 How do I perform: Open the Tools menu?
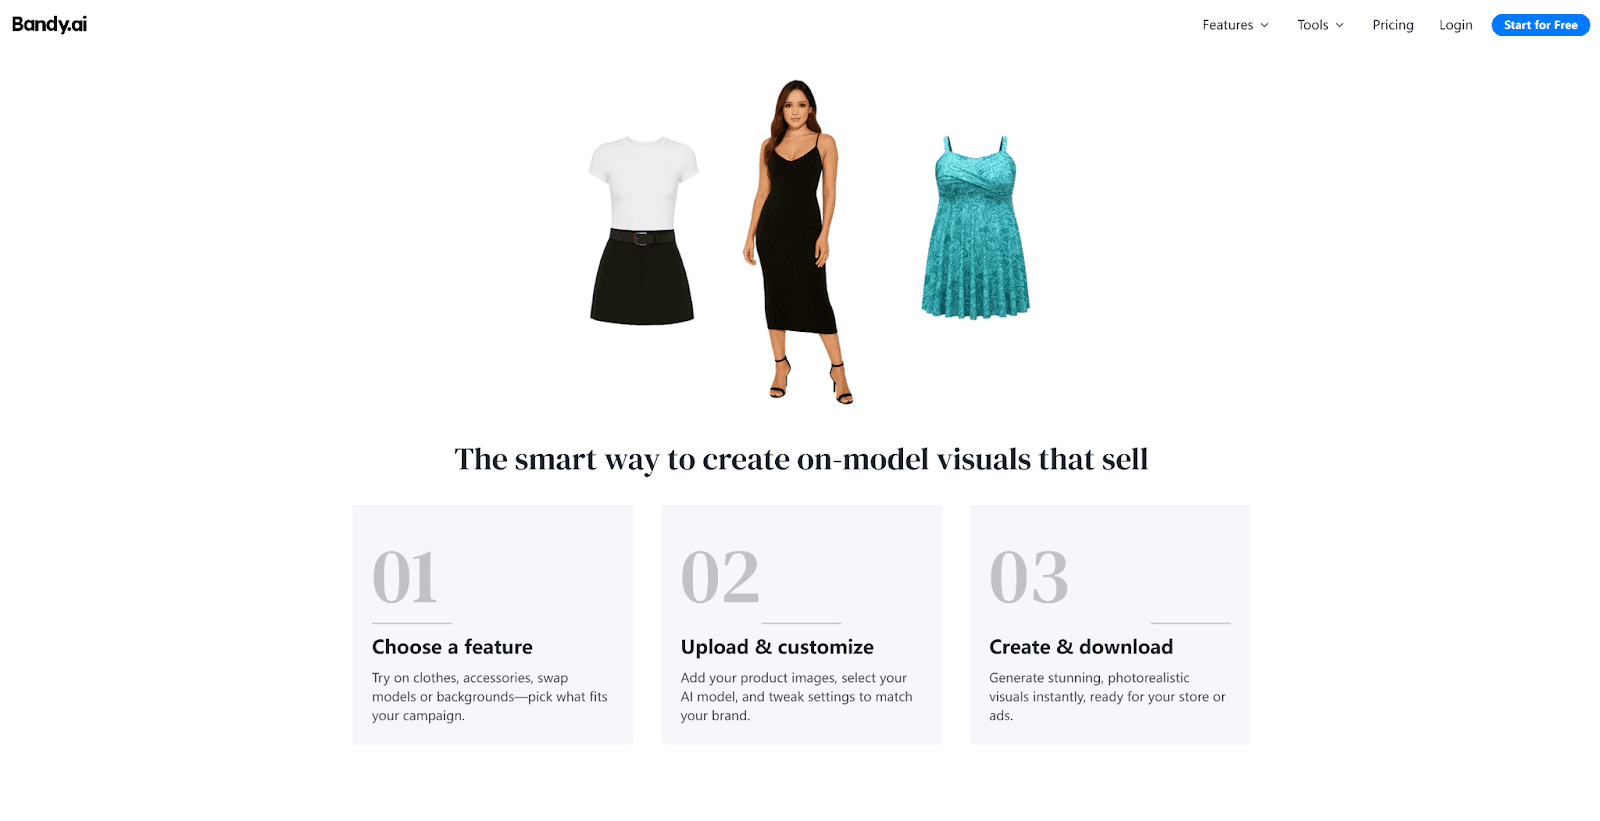[x=1320, y=25]
